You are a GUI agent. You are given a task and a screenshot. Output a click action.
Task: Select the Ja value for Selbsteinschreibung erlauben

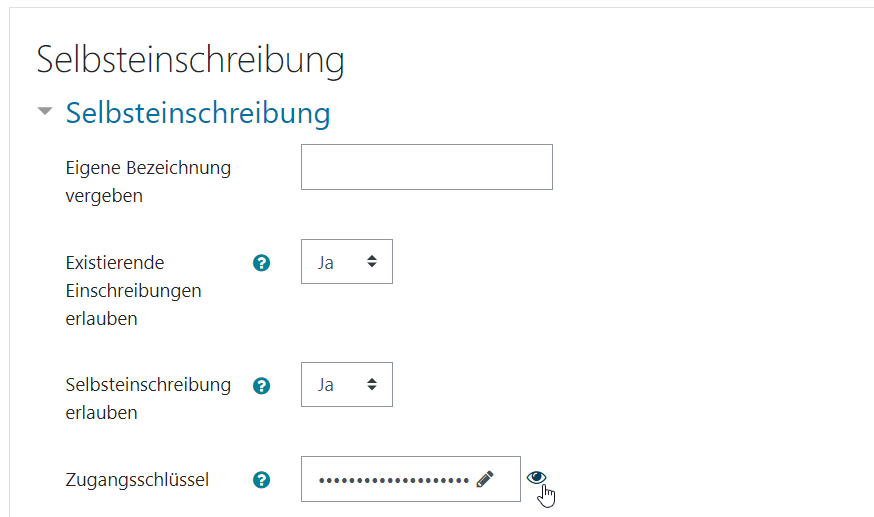[x=326, y=385]
